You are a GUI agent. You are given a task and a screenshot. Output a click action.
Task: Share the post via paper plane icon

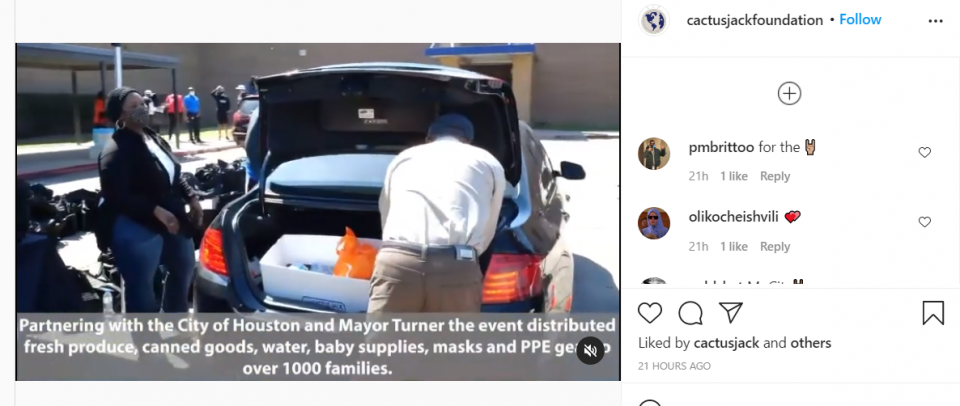pyautogui.click(x=730, y=312)
